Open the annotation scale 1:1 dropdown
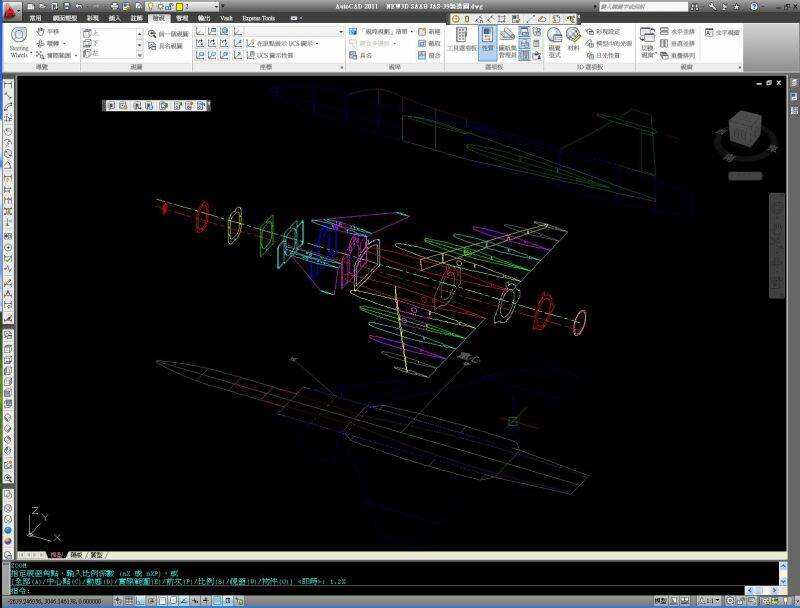Screen dimensions: 800x608 [x=710, y=601]
